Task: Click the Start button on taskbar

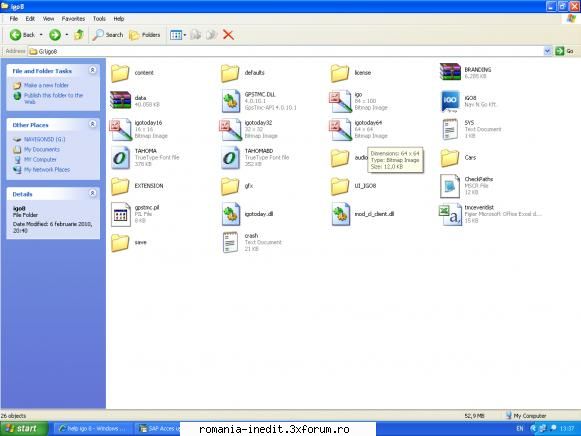Action: pyautogui.click(x=24, y=429)
